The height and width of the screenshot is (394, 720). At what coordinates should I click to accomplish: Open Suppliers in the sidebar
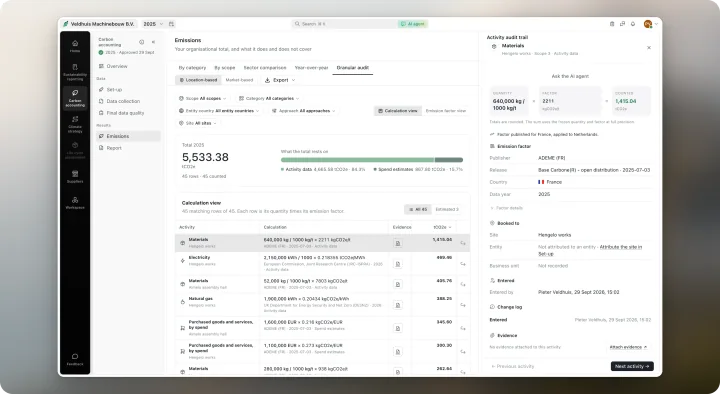click(75, 176)
